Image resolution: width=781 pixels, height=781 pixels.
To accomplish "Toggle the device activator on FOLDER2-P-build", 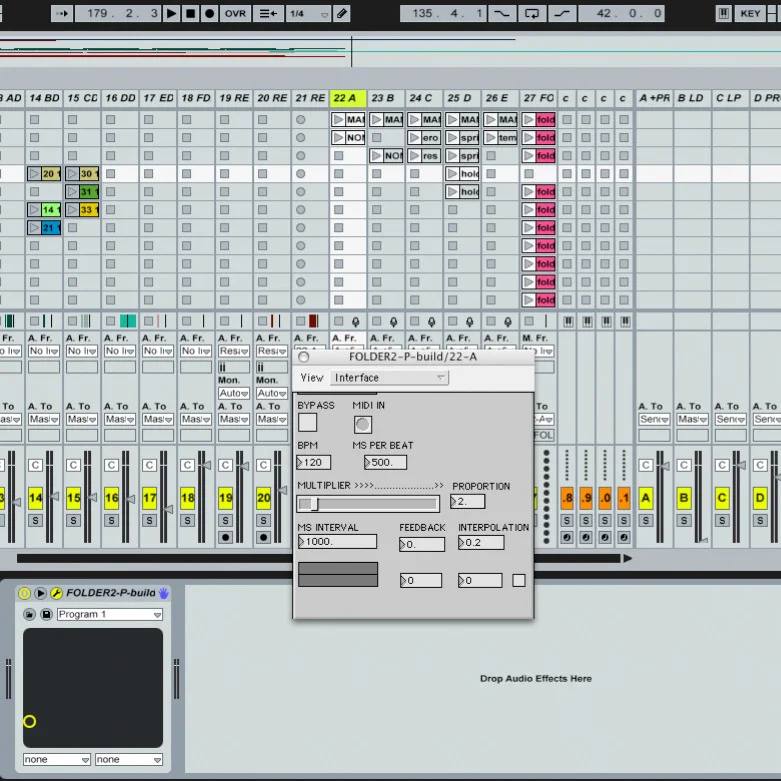I will pyautogui.click(x=24, y=593).
